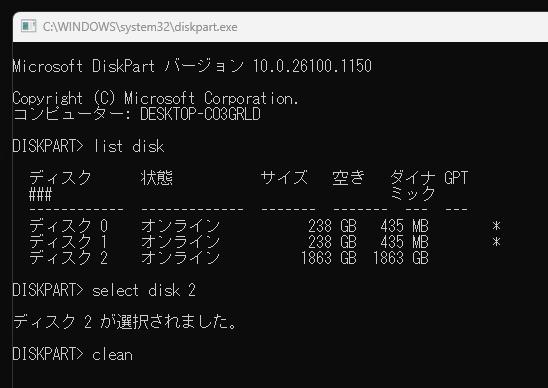The height and width of the screenshot is (388, 548).
Task: Click the diskpart window icon in title bar
Action: [28, 27]
